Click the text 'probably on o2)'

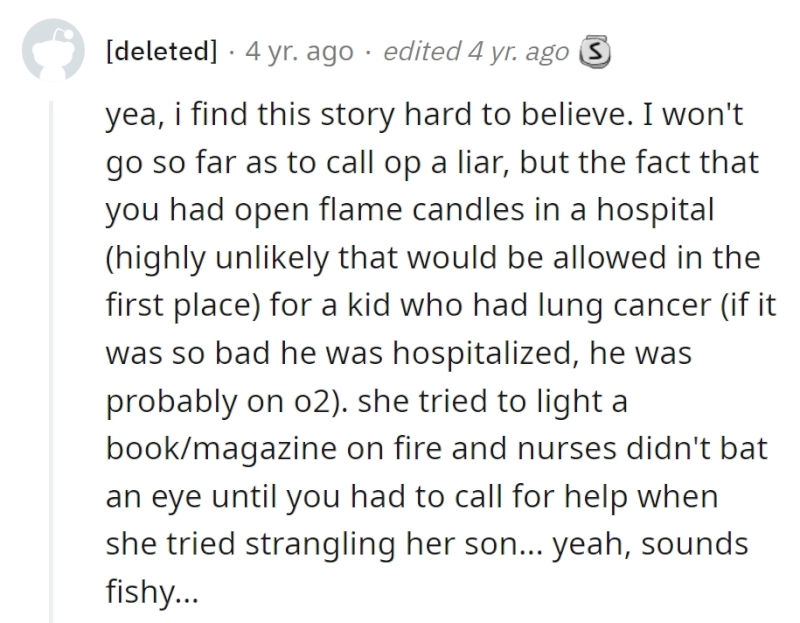pyautogui.click(x=226, y=401)
